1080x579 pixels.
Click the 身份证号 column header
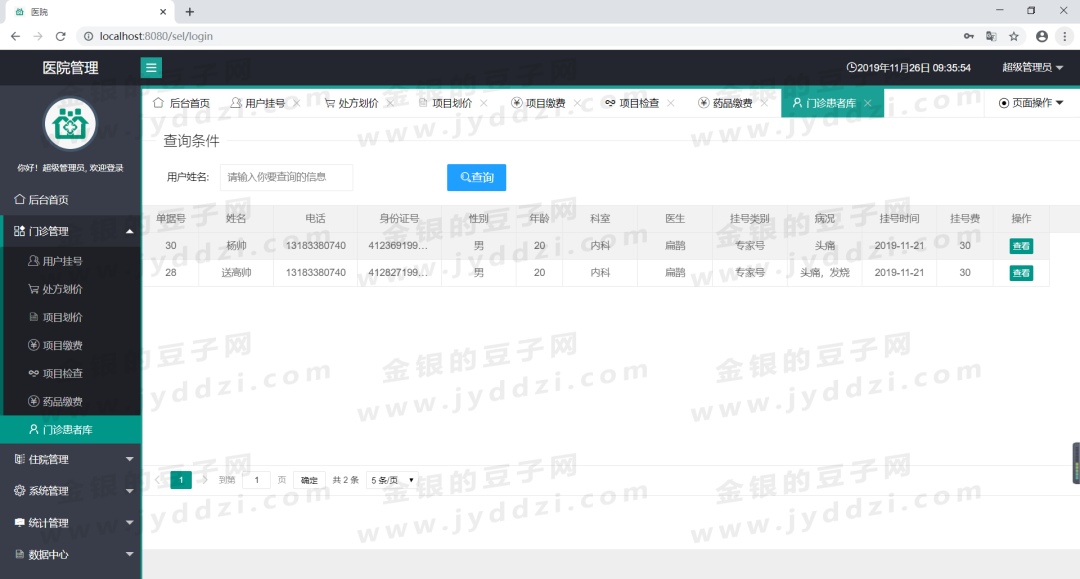click(399, 219)
